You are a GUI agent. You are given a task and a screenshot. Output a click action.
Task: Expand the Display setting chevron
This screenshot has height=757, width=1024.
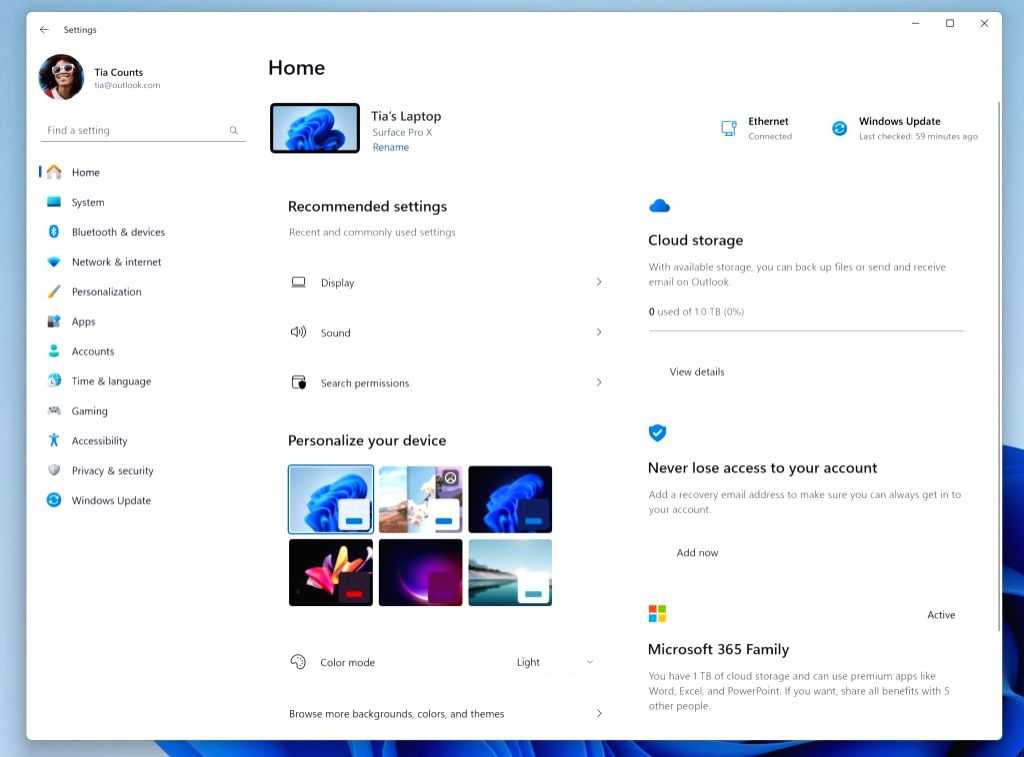coord(599,282)
